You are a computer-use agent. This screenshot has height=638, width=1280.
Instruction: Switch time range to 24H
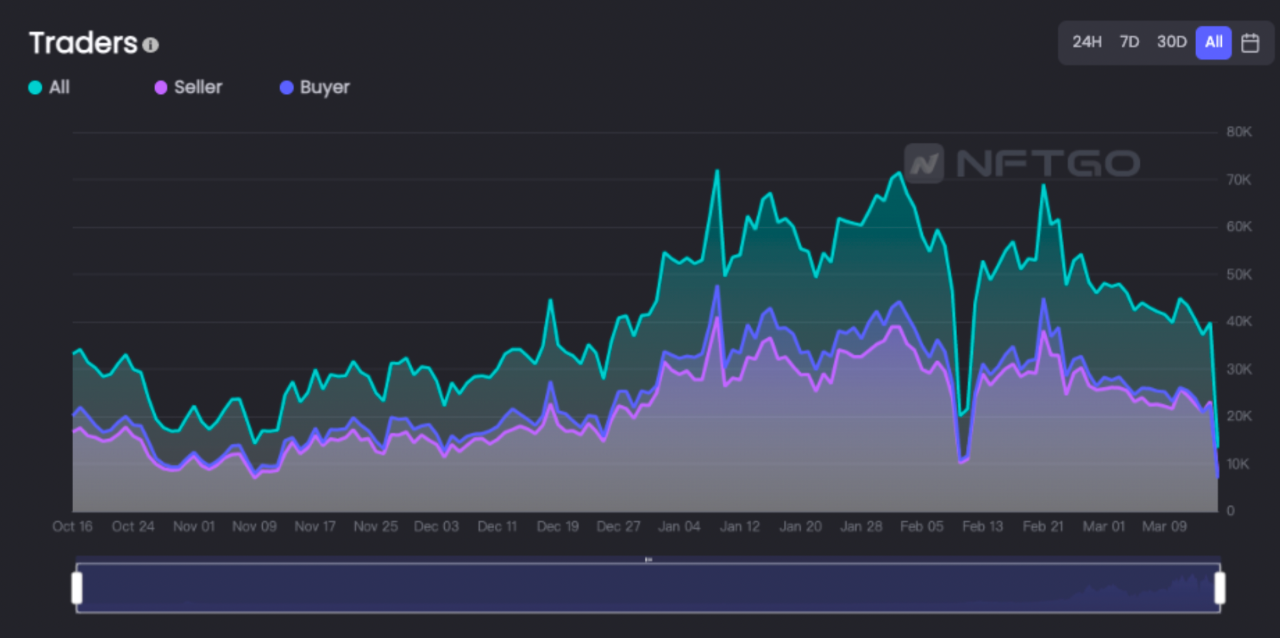1087,42
